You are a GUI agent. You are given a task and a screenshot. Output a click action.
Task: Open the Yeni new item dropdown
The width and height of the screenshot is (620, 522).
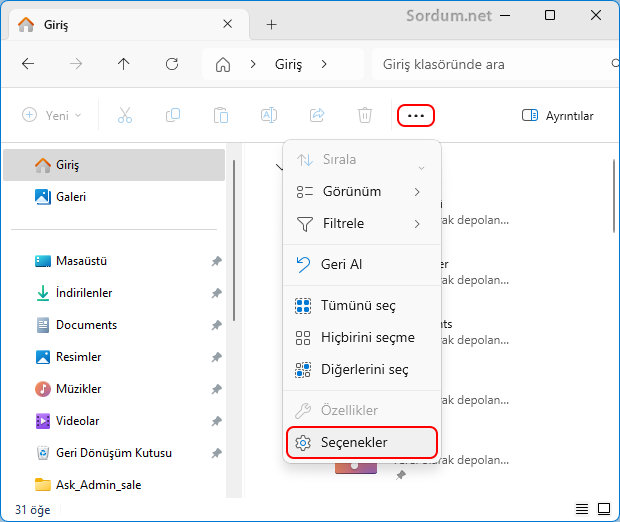[x=52, y=115]
